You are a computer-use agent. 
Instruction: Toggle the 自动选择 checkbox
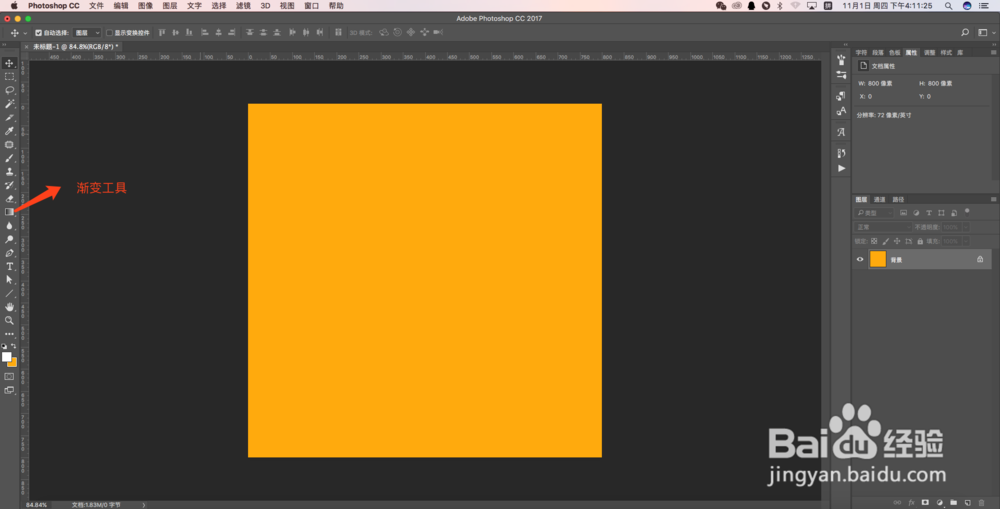click(38, 33)
